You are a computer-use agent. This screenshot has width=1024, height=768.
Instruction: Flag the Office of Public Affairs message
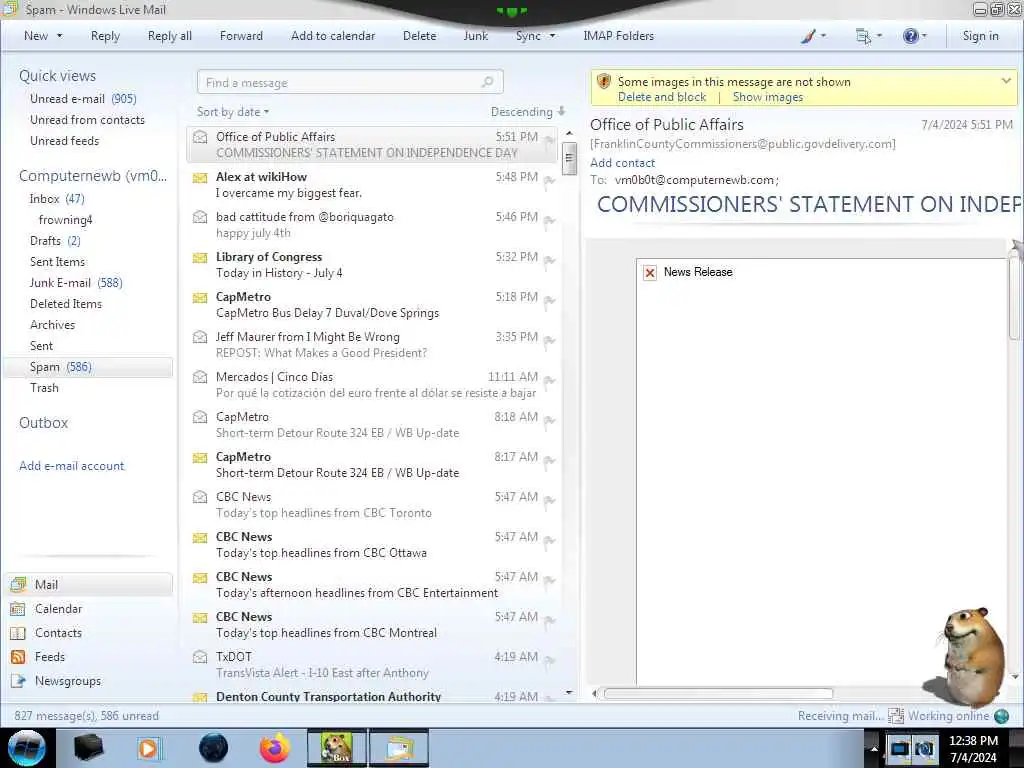550,142
